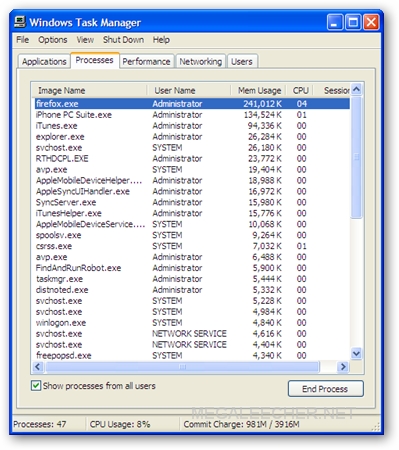Image resolution: width=399 pixels, height=450 pixels.
Task: Click the horizontal scrollbar thumb
Action: pos(182,367)
